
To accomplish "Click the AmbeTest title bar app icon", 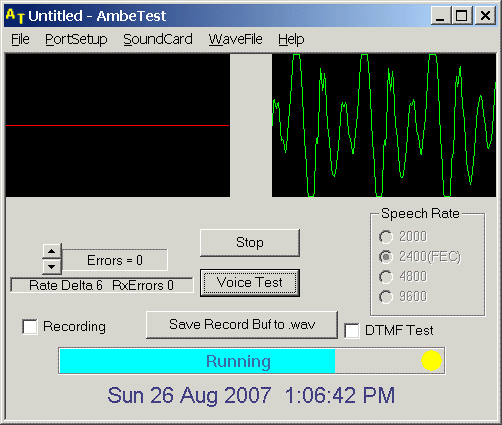I will click(15, 16).
